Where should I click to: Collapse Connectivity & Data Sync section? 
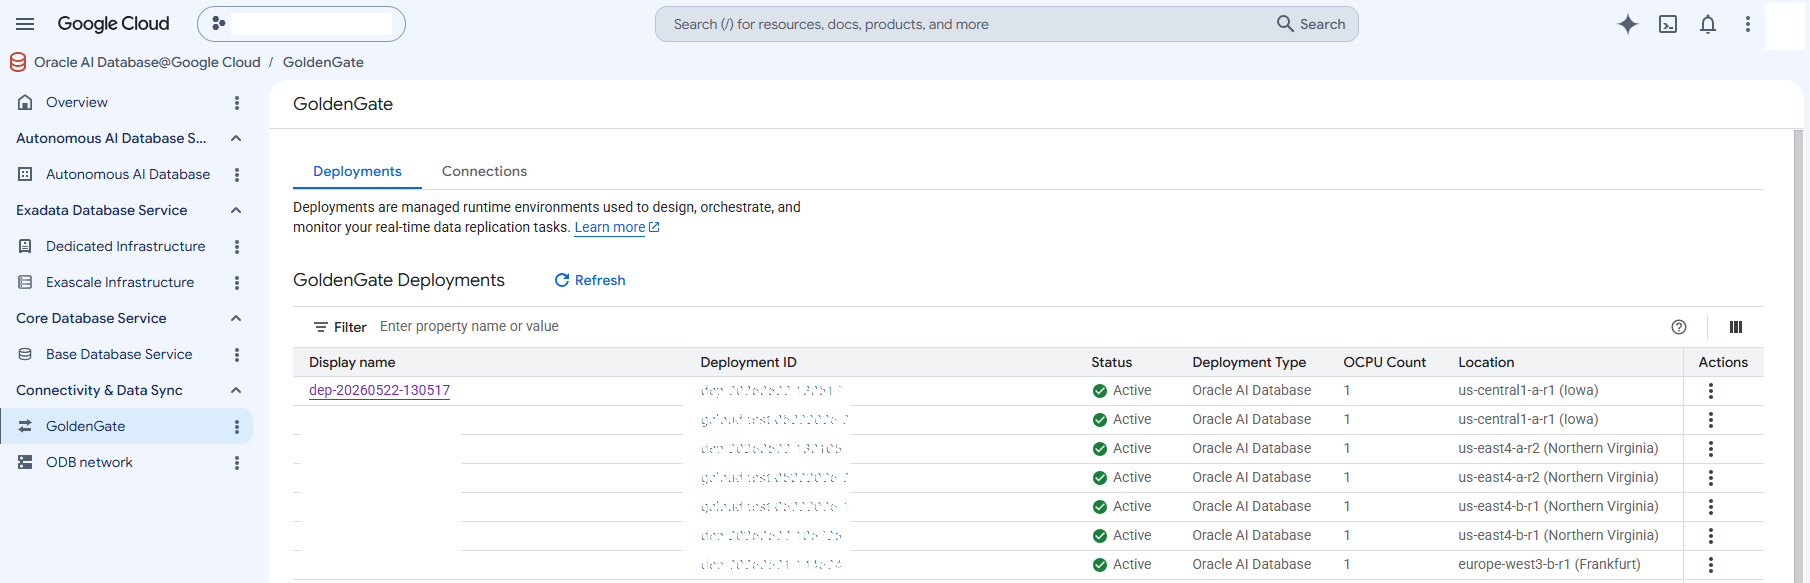coord(236,390)
